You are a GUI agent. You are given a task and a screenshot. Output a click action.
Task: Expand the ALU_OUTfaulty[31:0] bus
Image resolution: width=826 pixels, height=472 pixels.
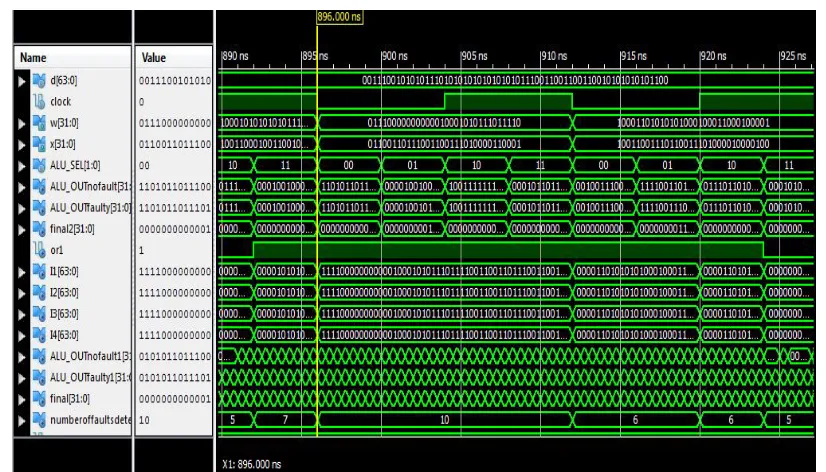(x=22, y=209)
